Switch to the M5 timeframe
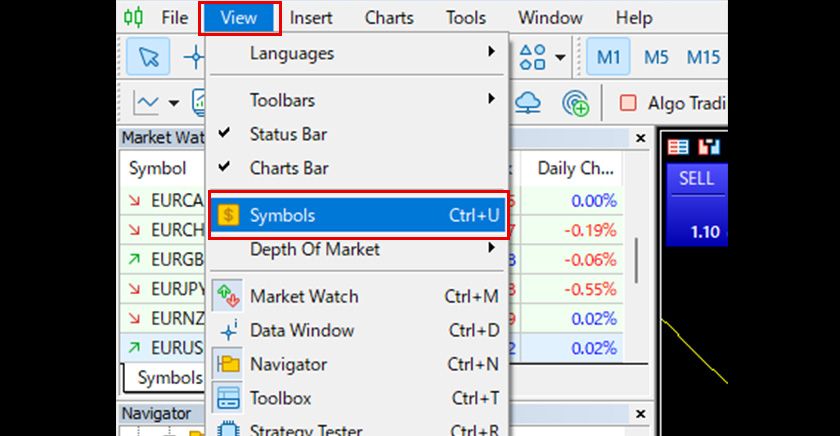Viewport: 840px width, 436px height. (x=656, y=57)
